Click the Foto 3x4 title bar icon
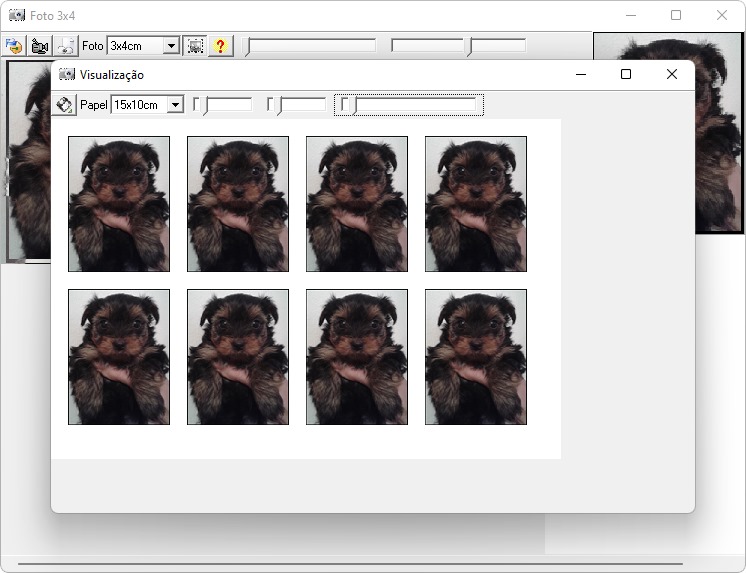The width and height of the screenshot is (746, 573). tap(17, 16)
